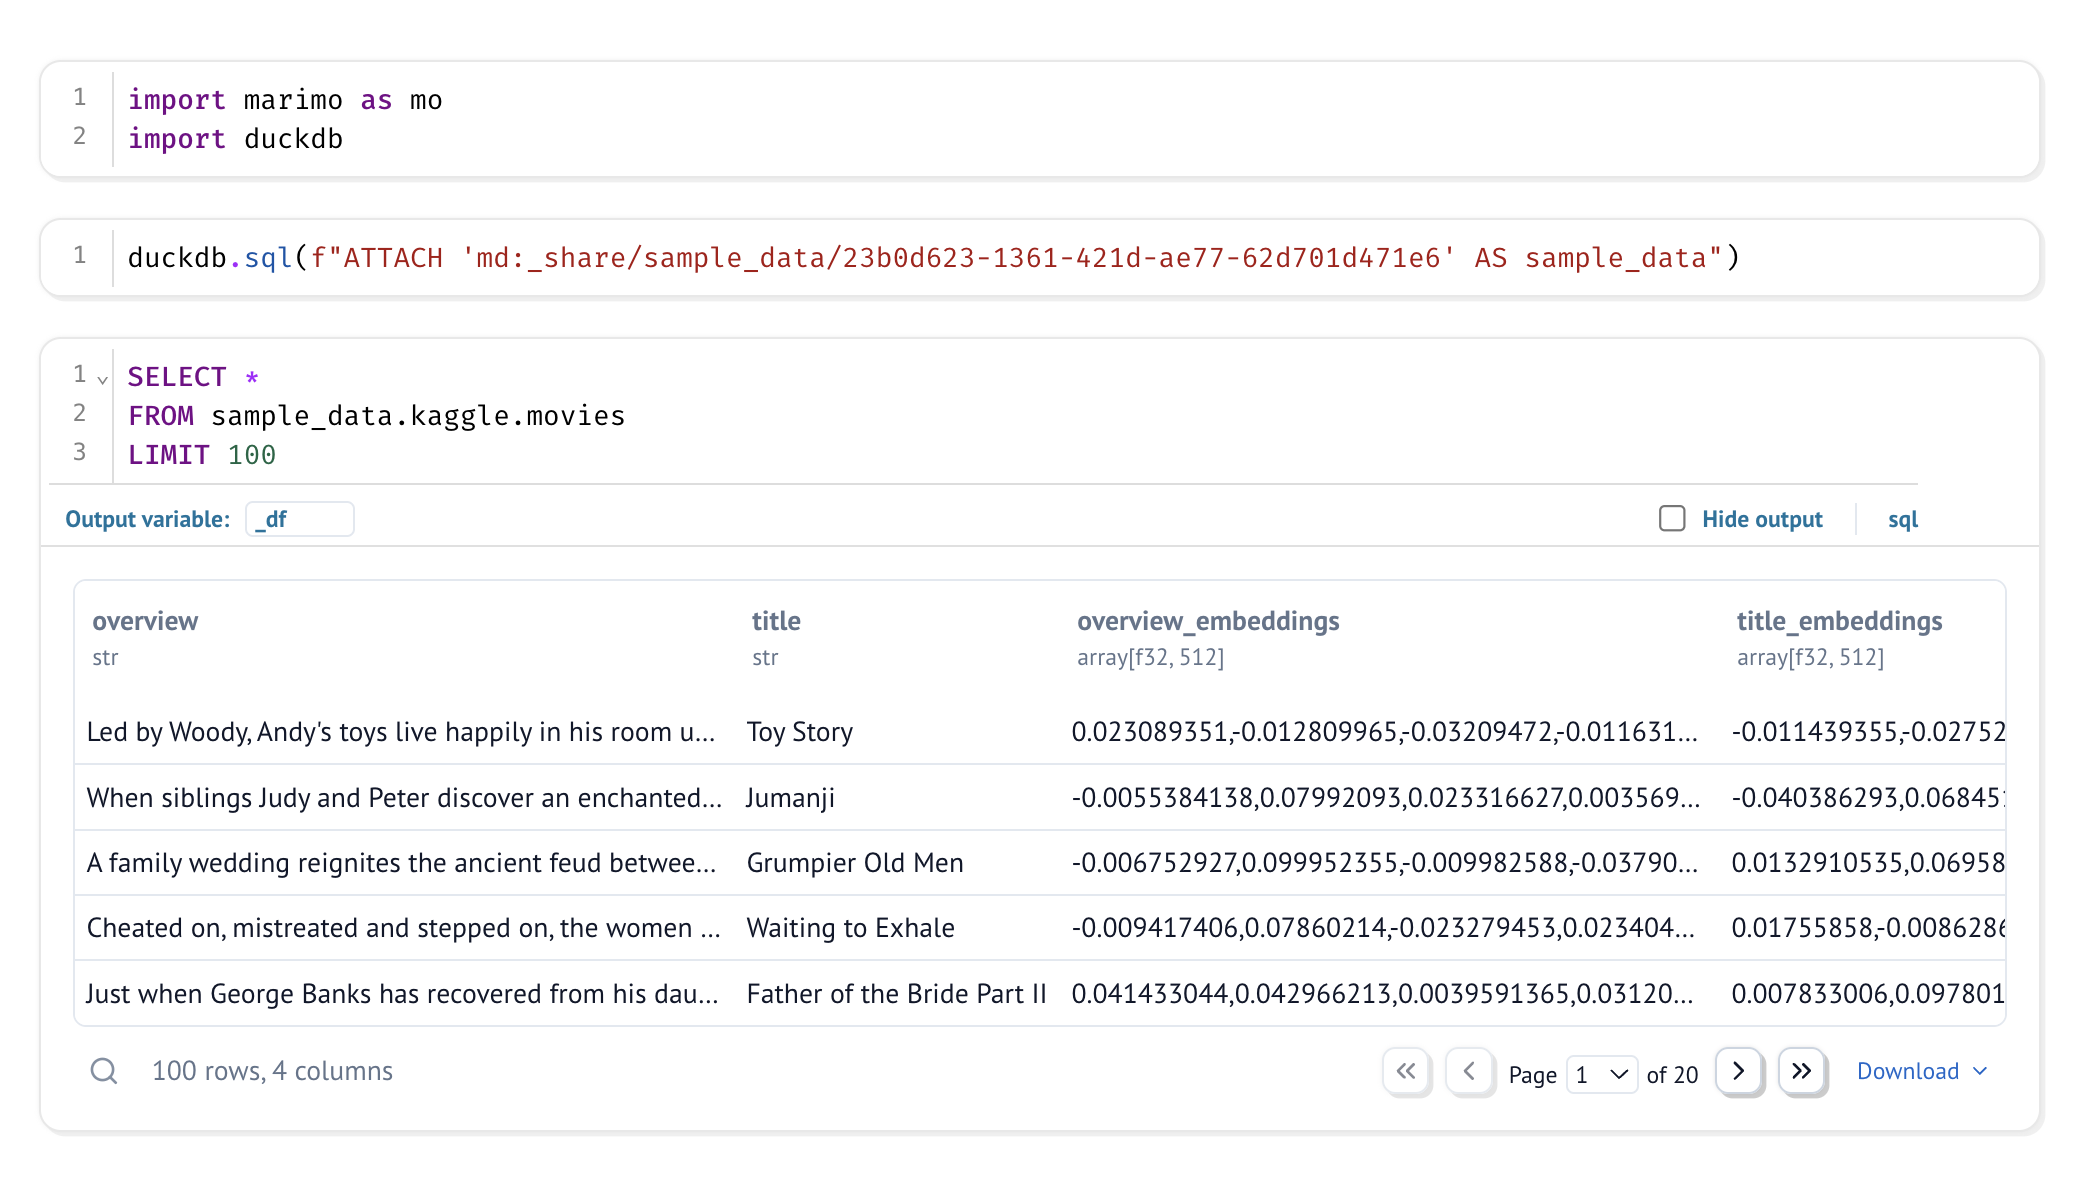The image size is (2086, 1192).
Task: Click the Hide output label text
Action: click(1761, 519)
